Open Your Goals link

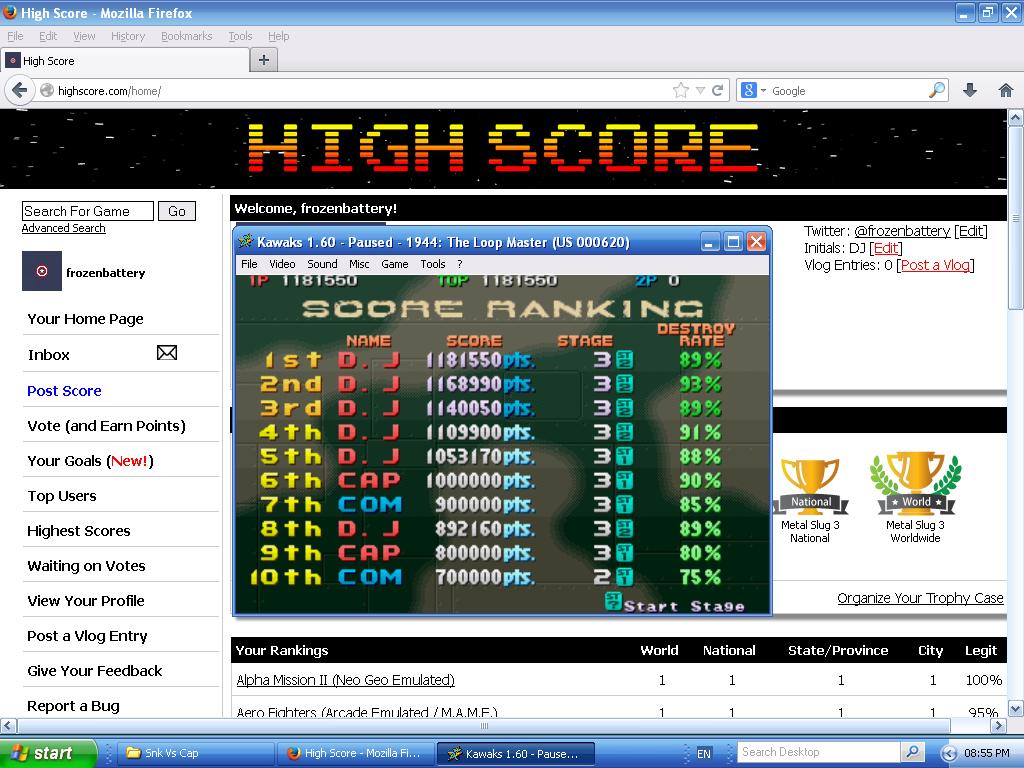pyautogui.click(x=90, y=461)
